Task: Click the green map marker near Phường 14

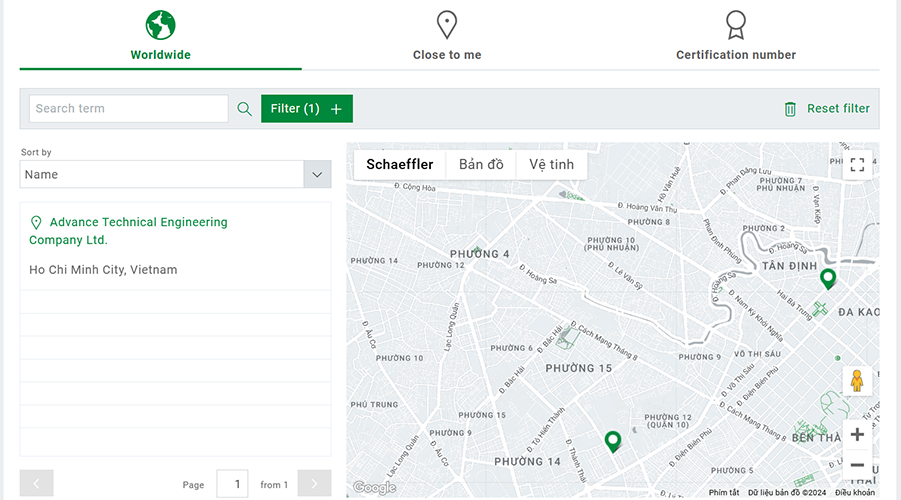Action: pos(613,442)
